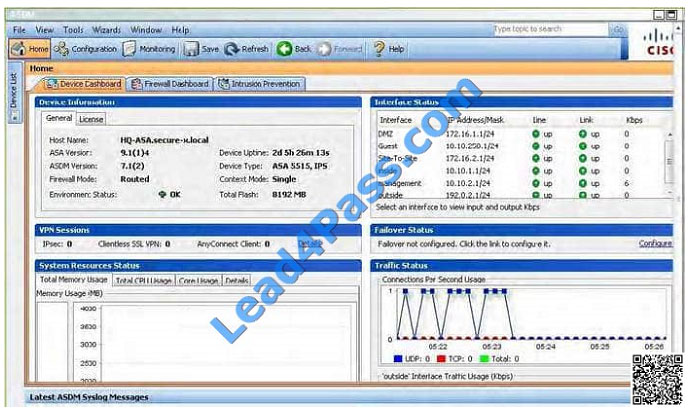The height and width of the screenshot is (410, 688).
Task: Open the Help menu
Action: 180,30
